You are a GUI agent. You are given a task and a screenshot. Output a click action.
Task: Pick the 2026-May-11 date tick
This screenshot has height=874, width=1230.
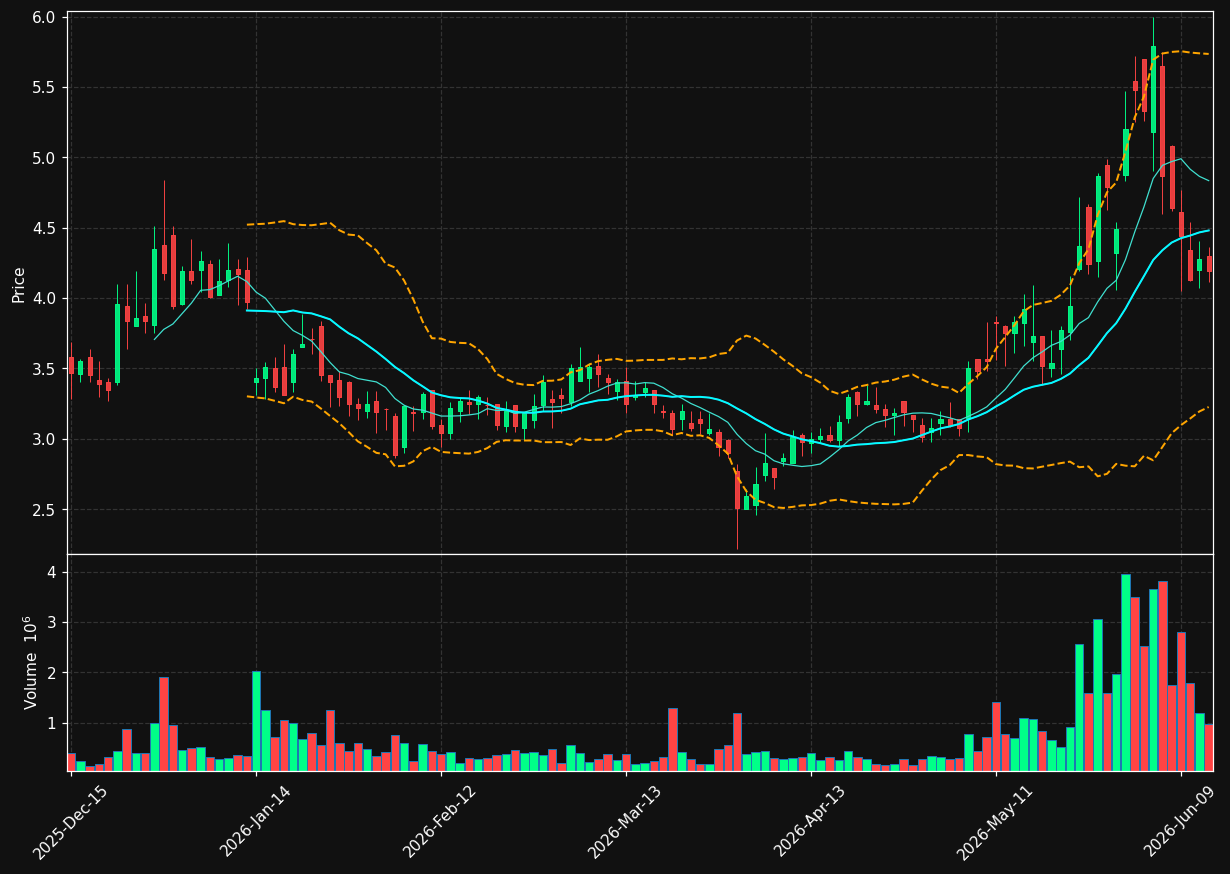click(995, 822)
